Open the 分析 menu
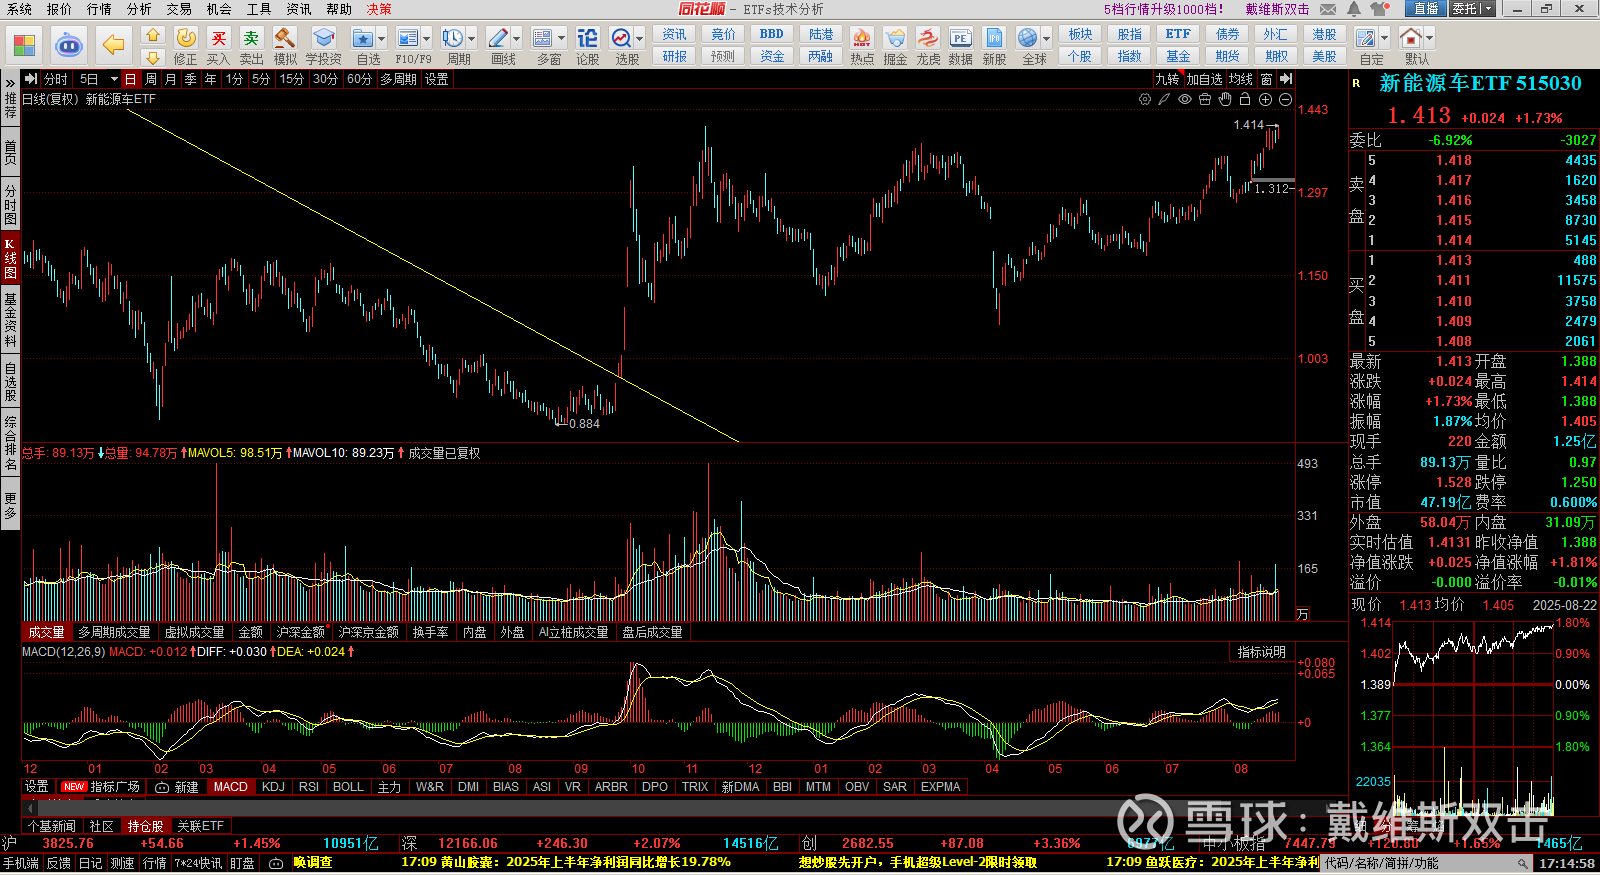The width and height of the screenshot is (1600, 875). (x=139, y=9)
